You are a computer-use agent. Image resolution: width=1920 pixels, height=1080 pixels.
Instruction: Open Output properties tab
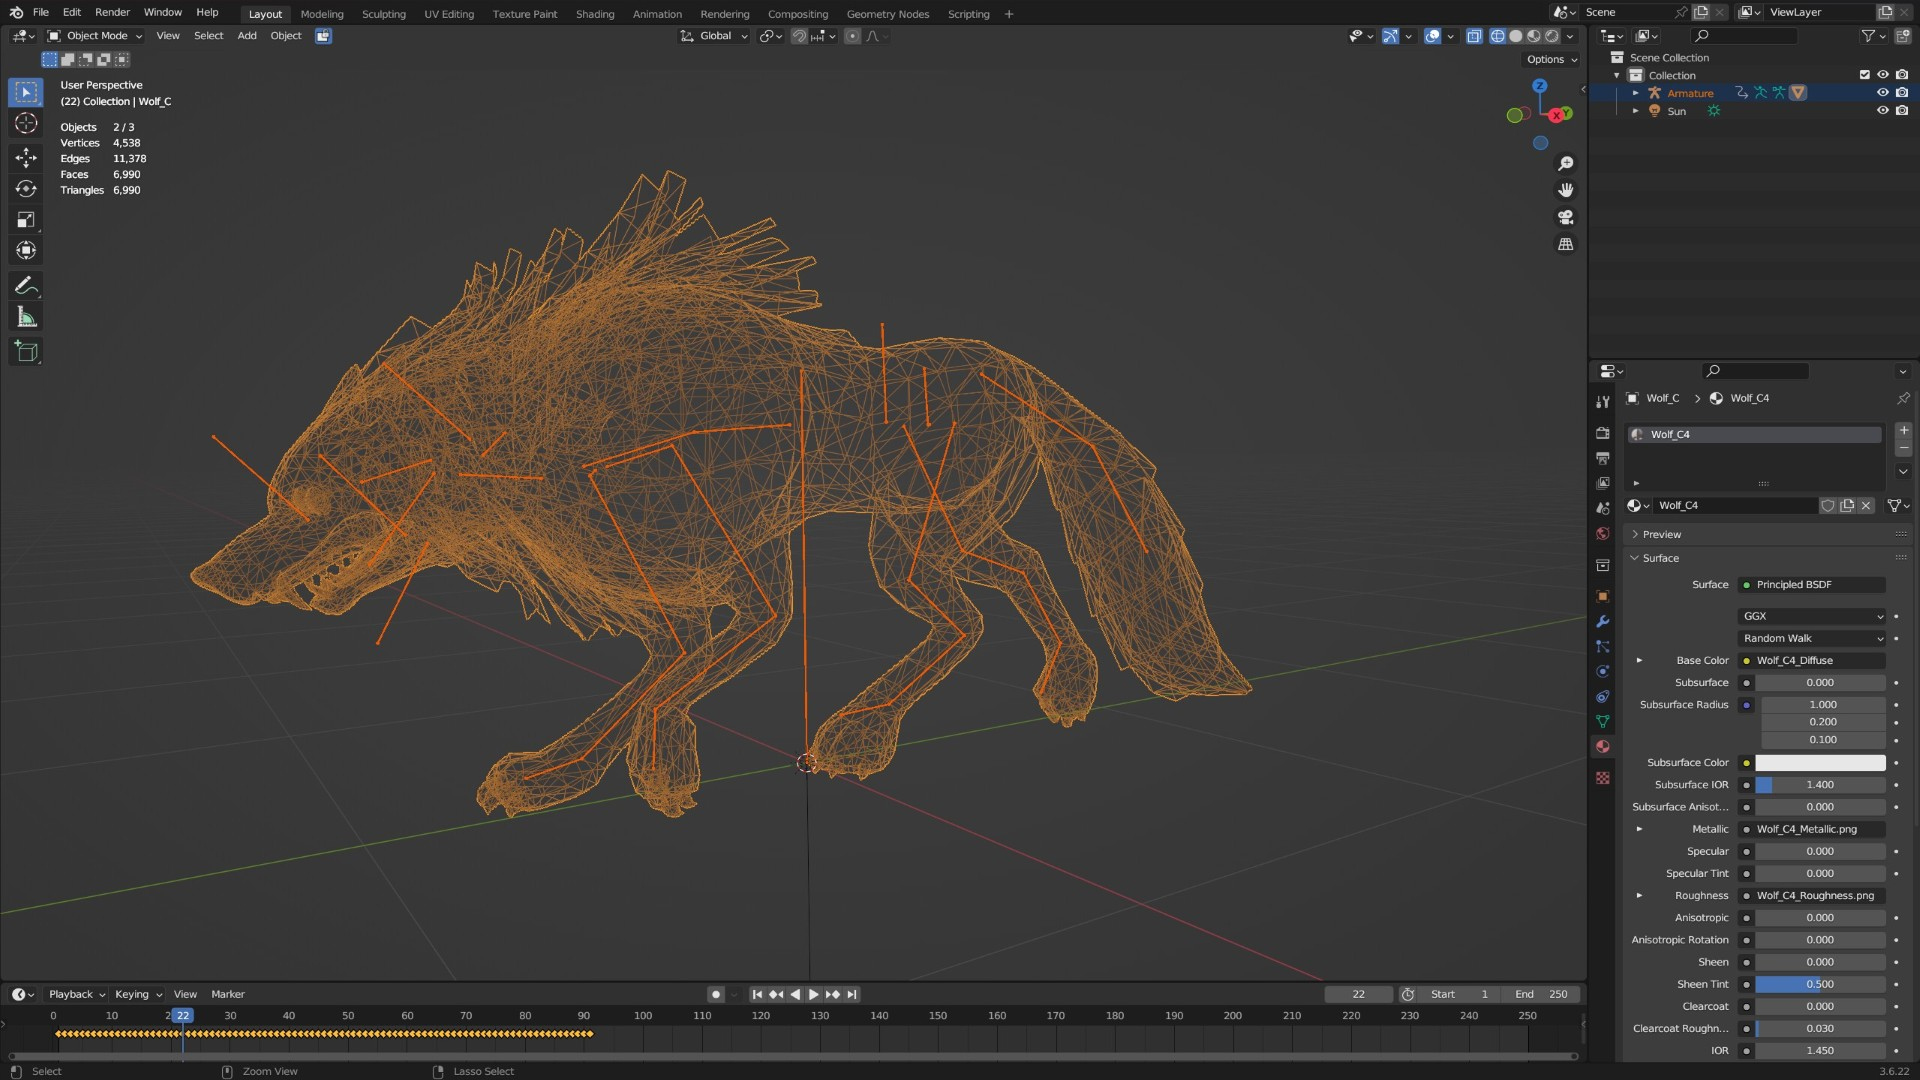[x=1603, y=458]
